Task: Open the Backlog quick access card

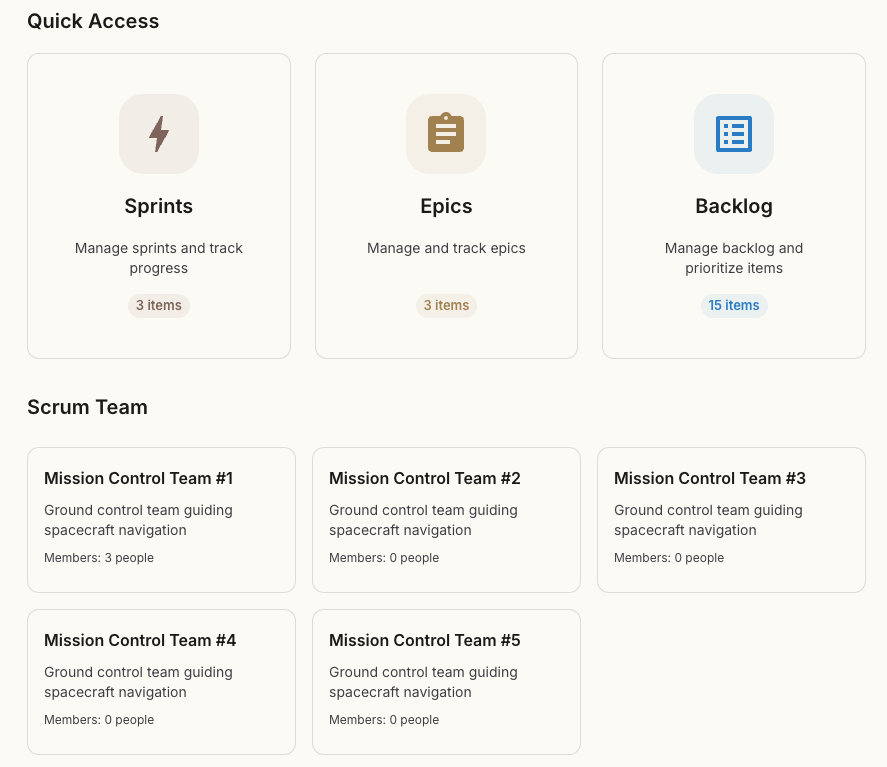Action: [x=733, y=205]
